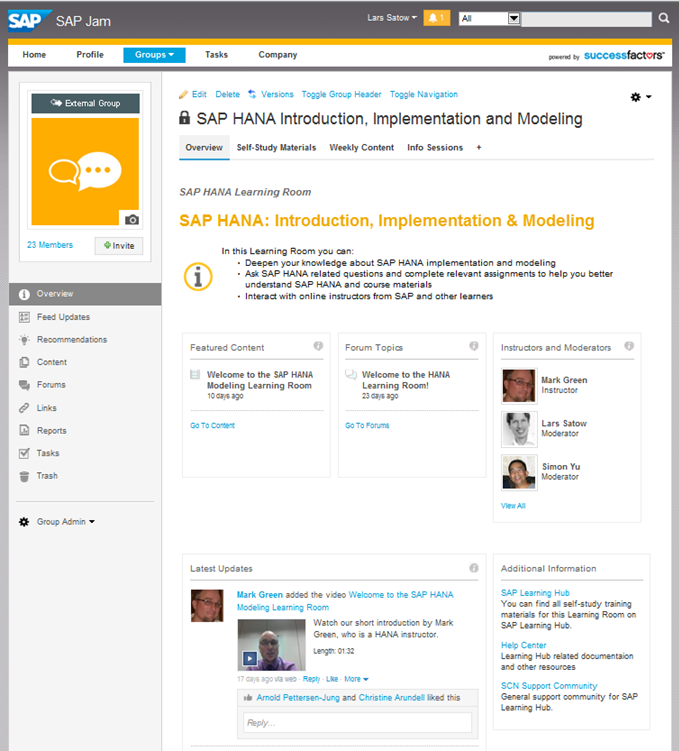Click Reply link under video post
The image size is (679, 751).
311,679
